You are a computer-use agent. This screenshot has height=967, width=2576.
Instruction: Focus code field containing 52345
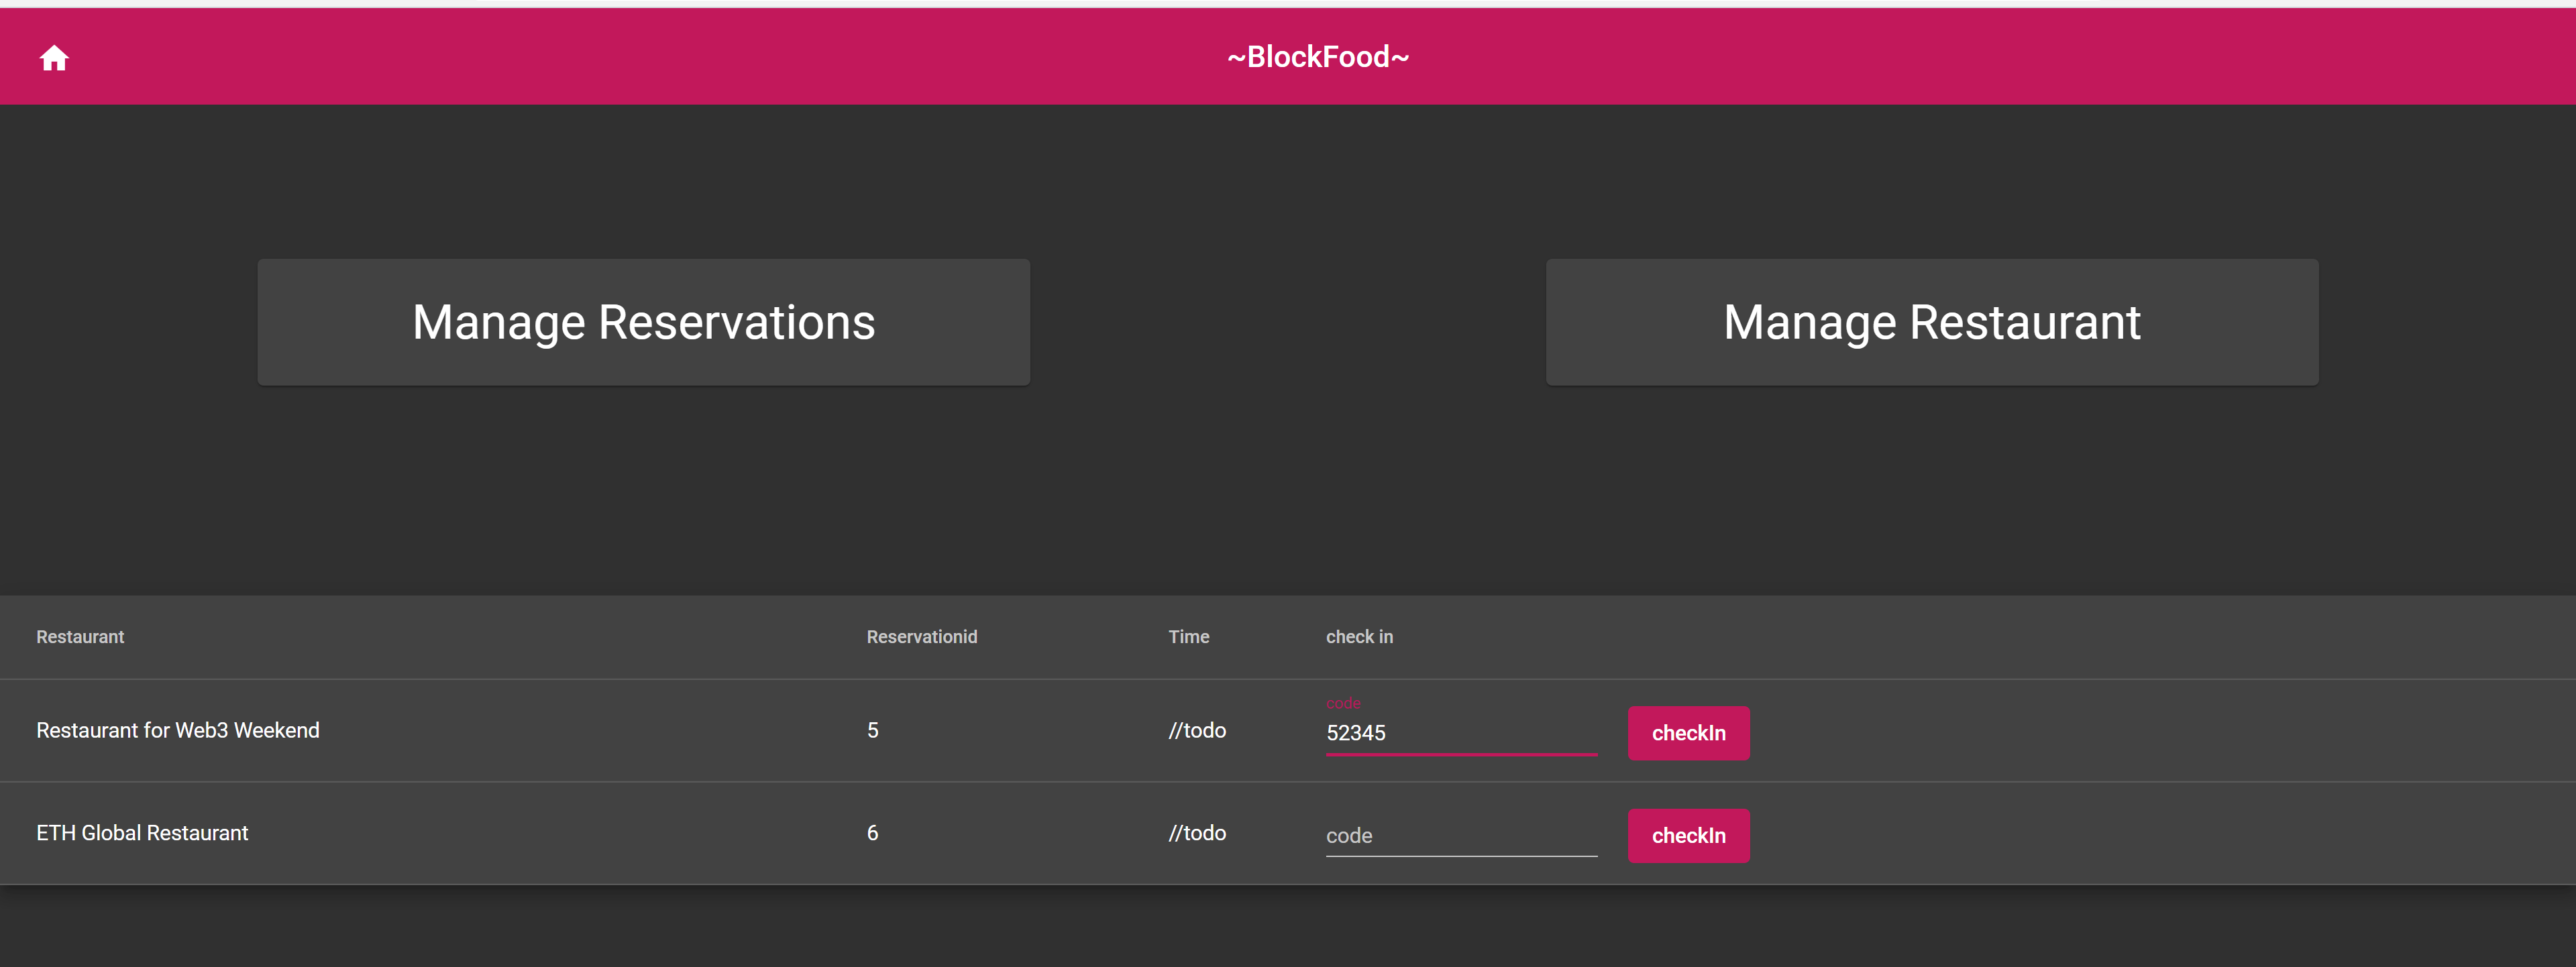click(1461, 733)
